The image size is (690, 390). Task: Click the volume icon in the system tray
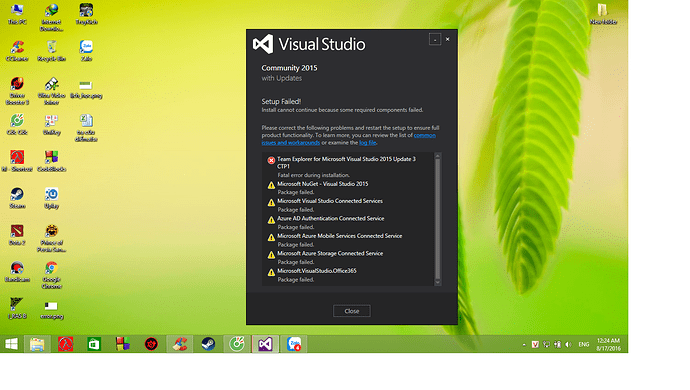pos(569,344)
